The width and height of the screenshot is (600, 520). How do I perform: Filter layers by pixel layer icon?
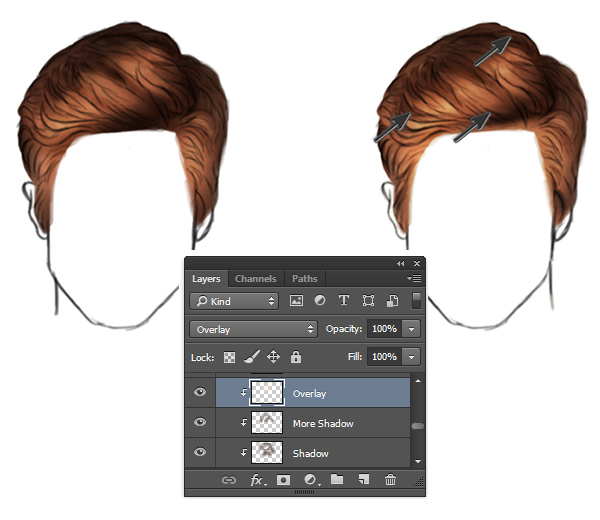(x=296, y=300)
